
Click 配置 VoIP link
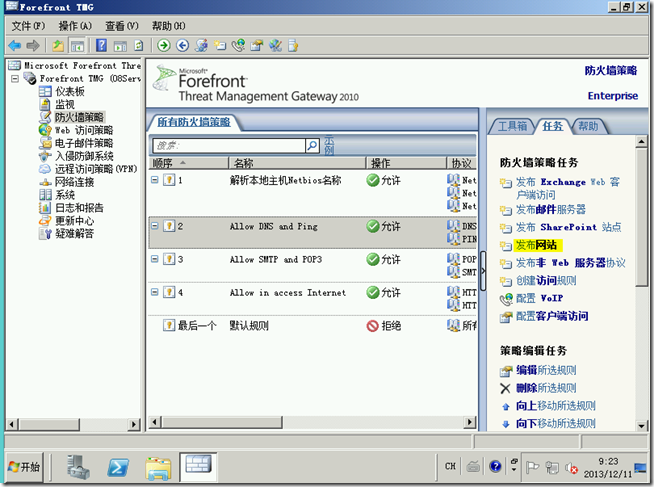coord(539,298)
